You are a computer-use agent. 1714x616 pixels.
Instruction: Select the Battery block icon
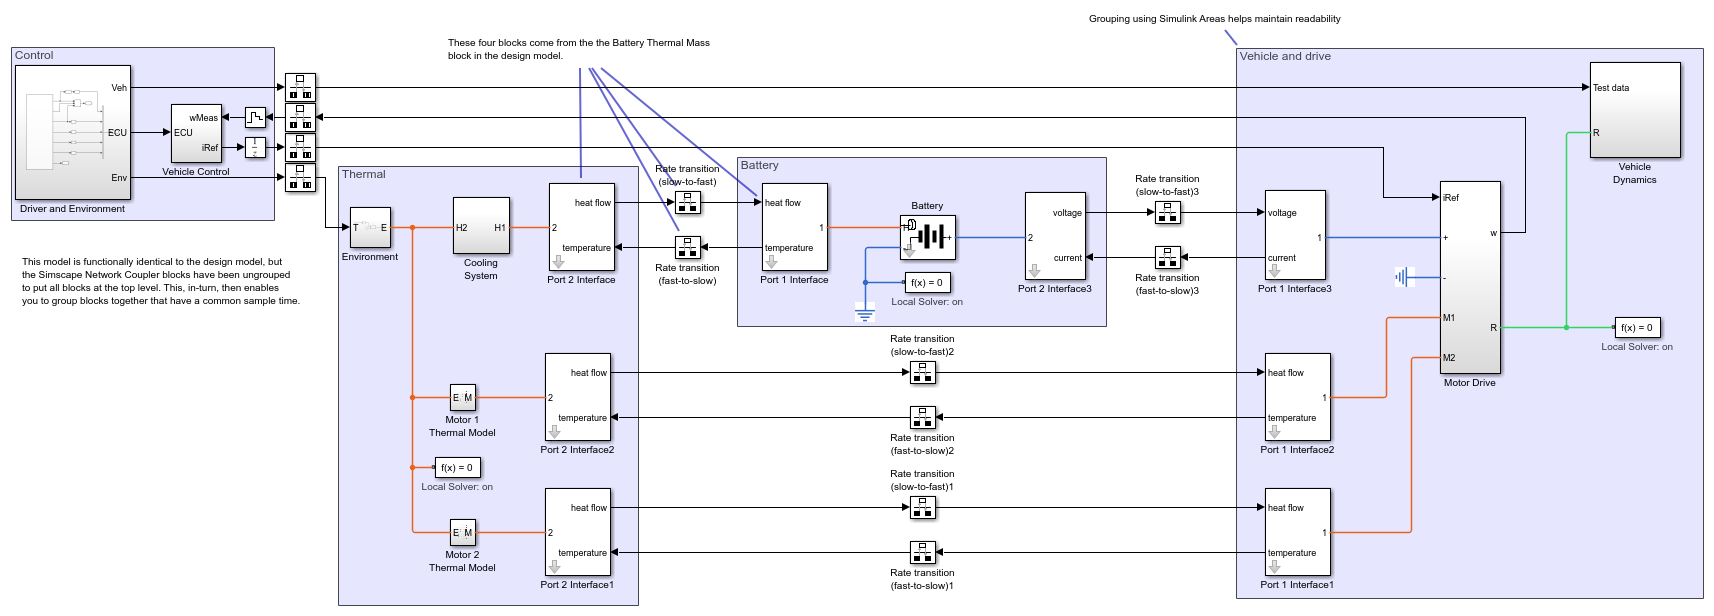(x=927, y=237)
